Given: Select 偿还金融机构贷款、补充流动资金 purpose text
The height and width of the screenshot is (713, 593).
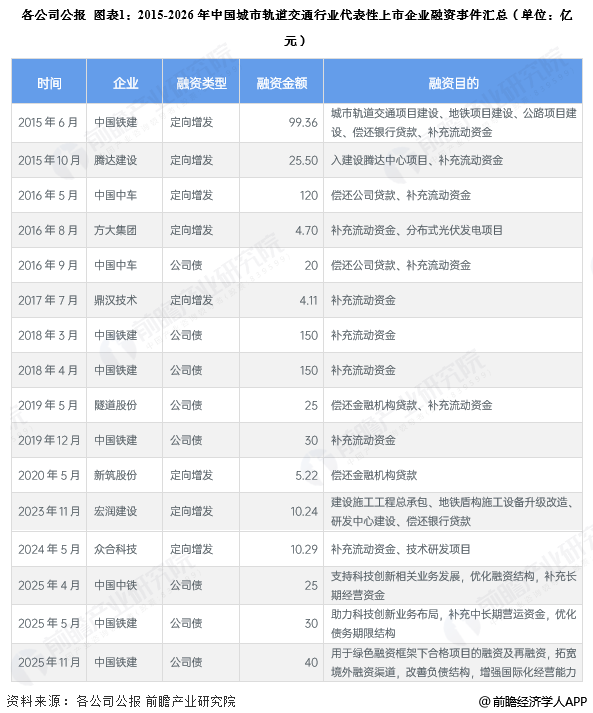Looking at the screenshot, I should pos(411,405).
